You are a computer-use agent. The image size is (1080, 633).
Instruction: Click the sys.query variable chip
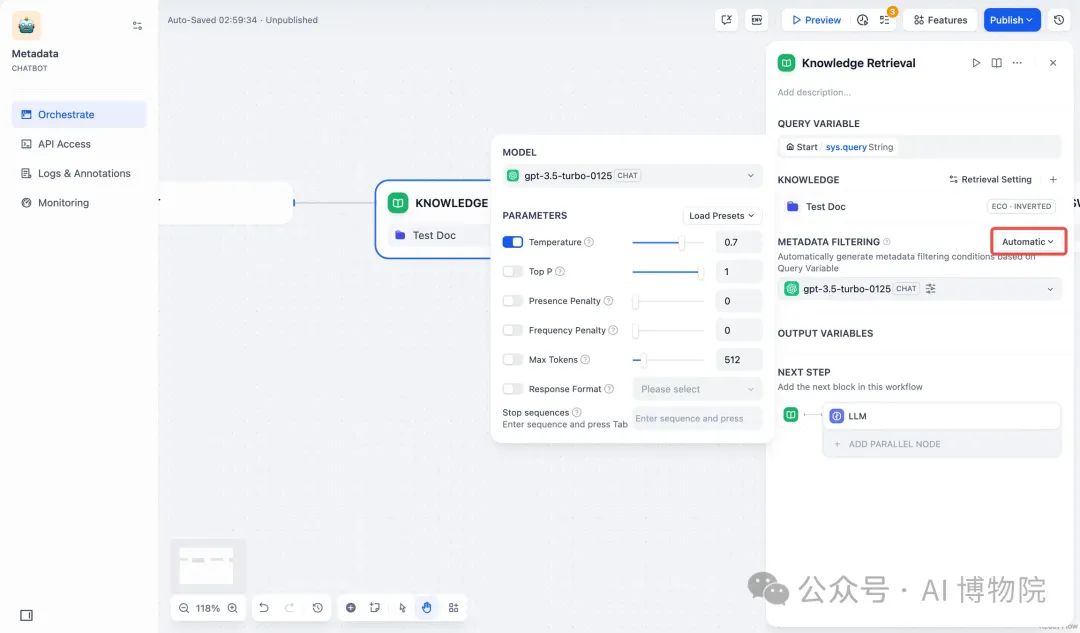(839, 147)
